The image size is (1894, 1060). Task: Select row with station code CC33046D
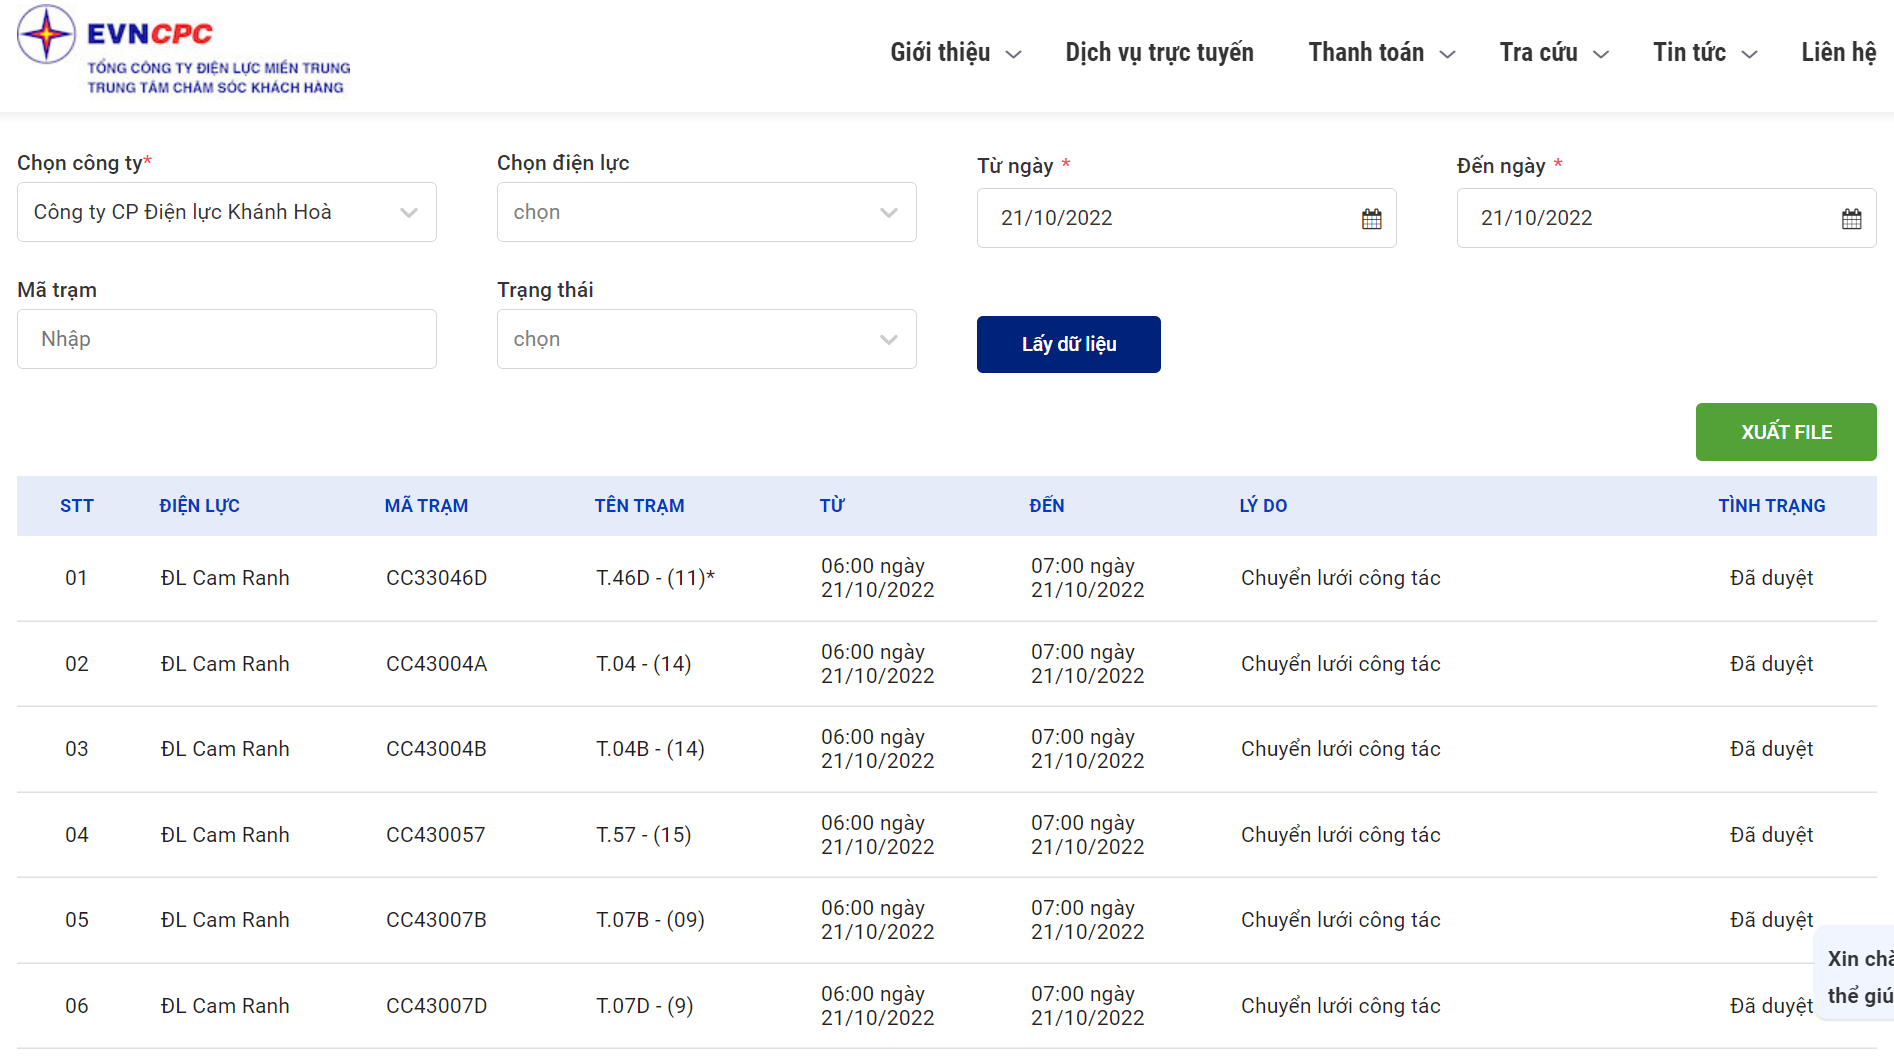[436, 578]
